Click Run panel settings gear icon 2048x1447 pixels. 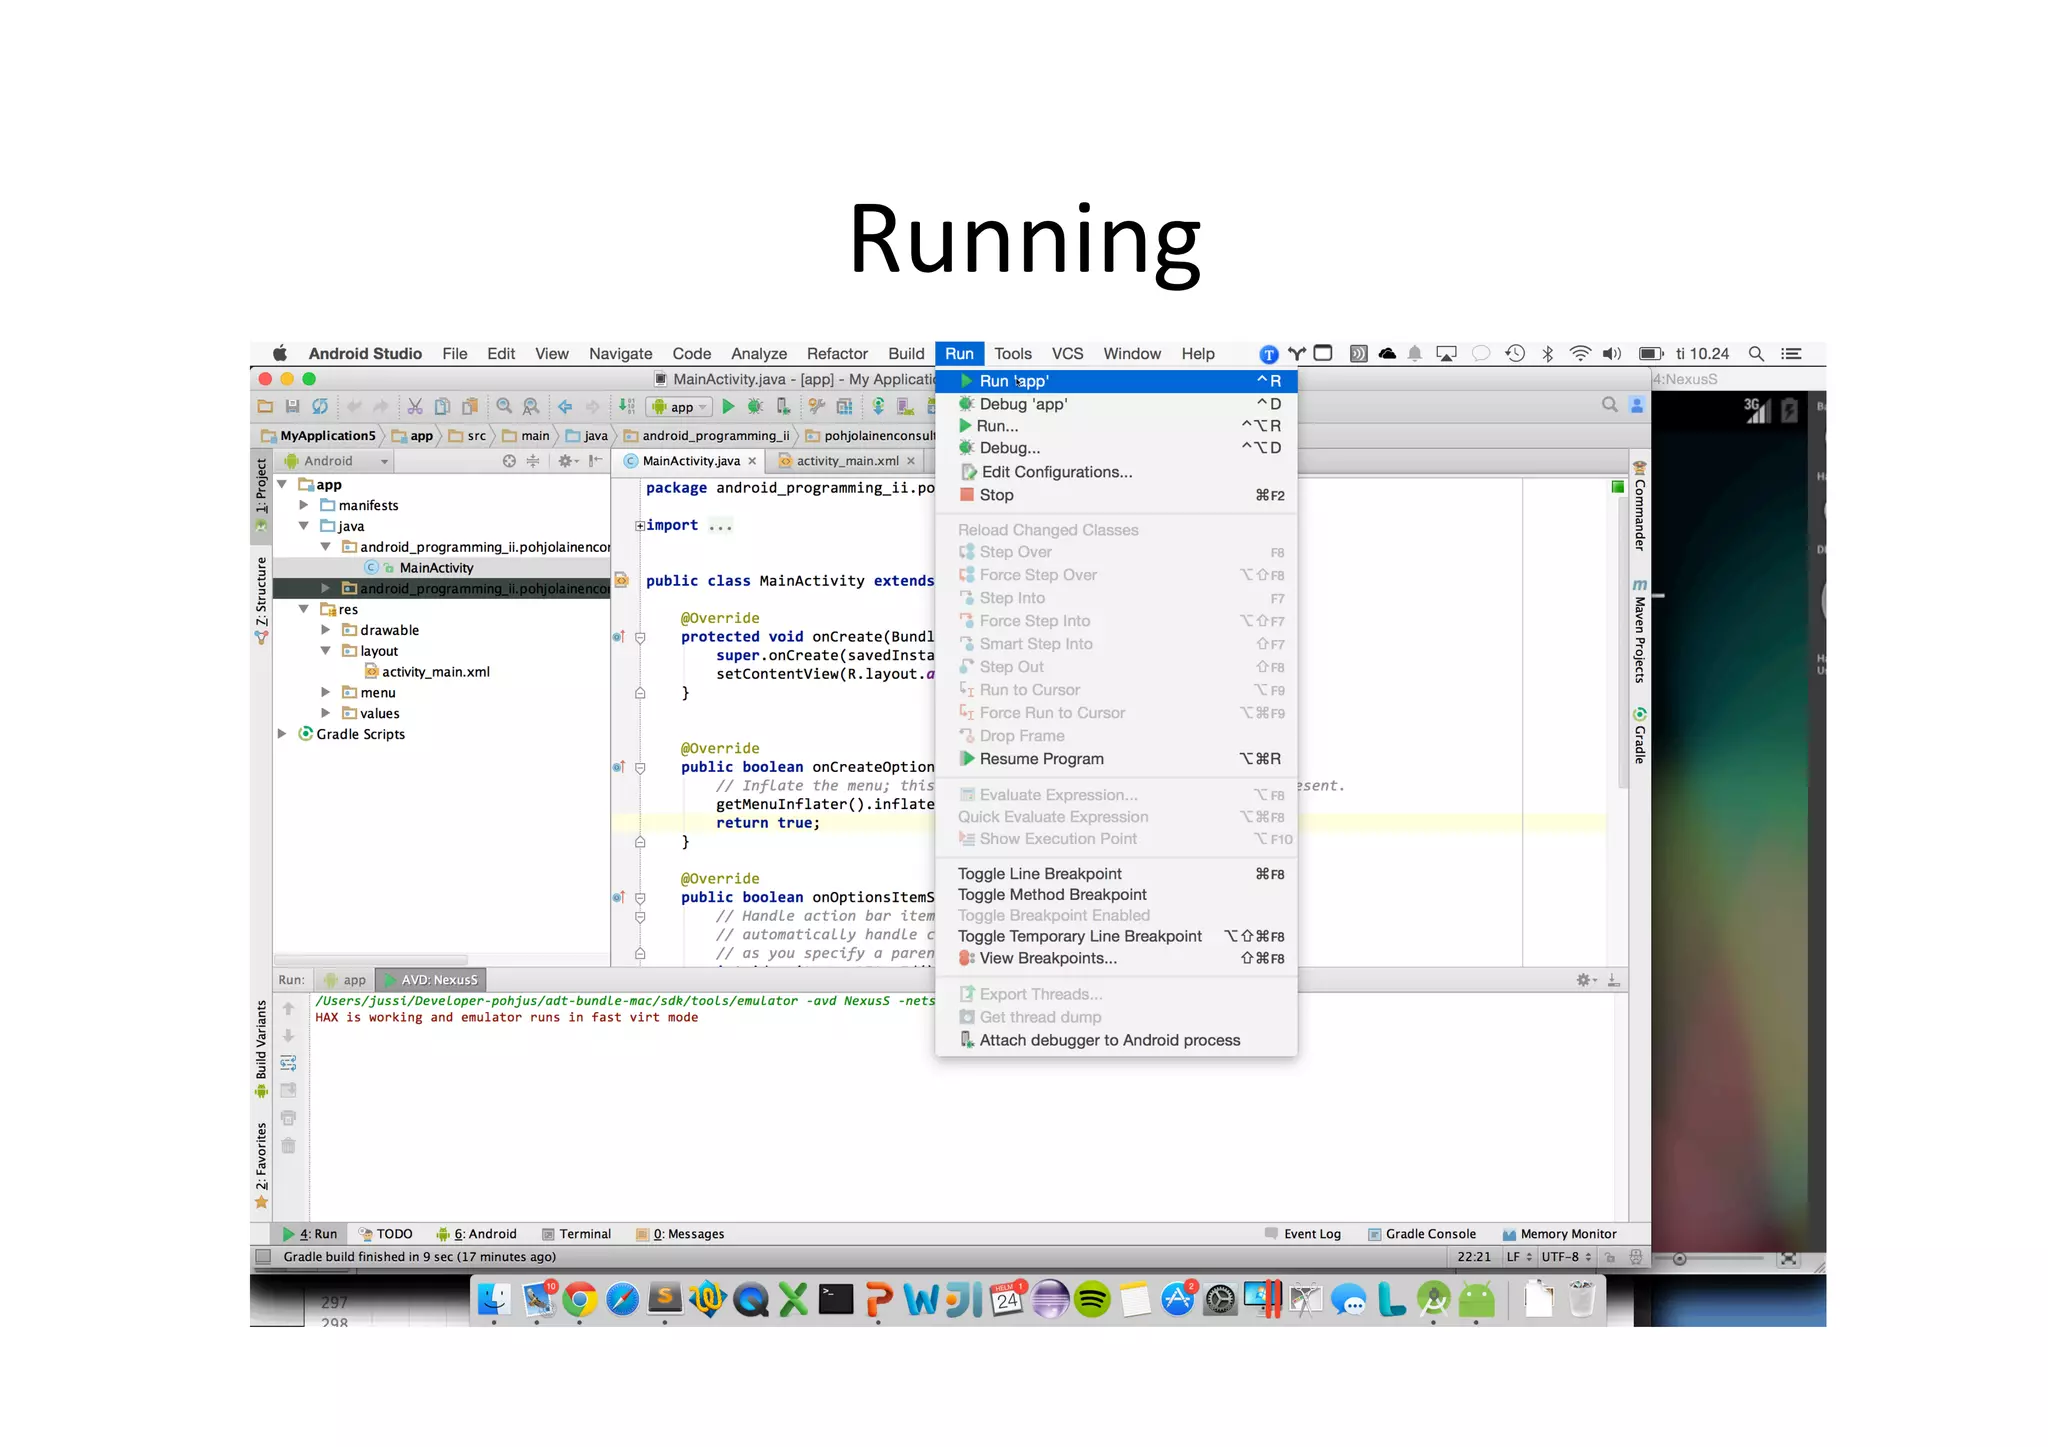coord(1584,980)
